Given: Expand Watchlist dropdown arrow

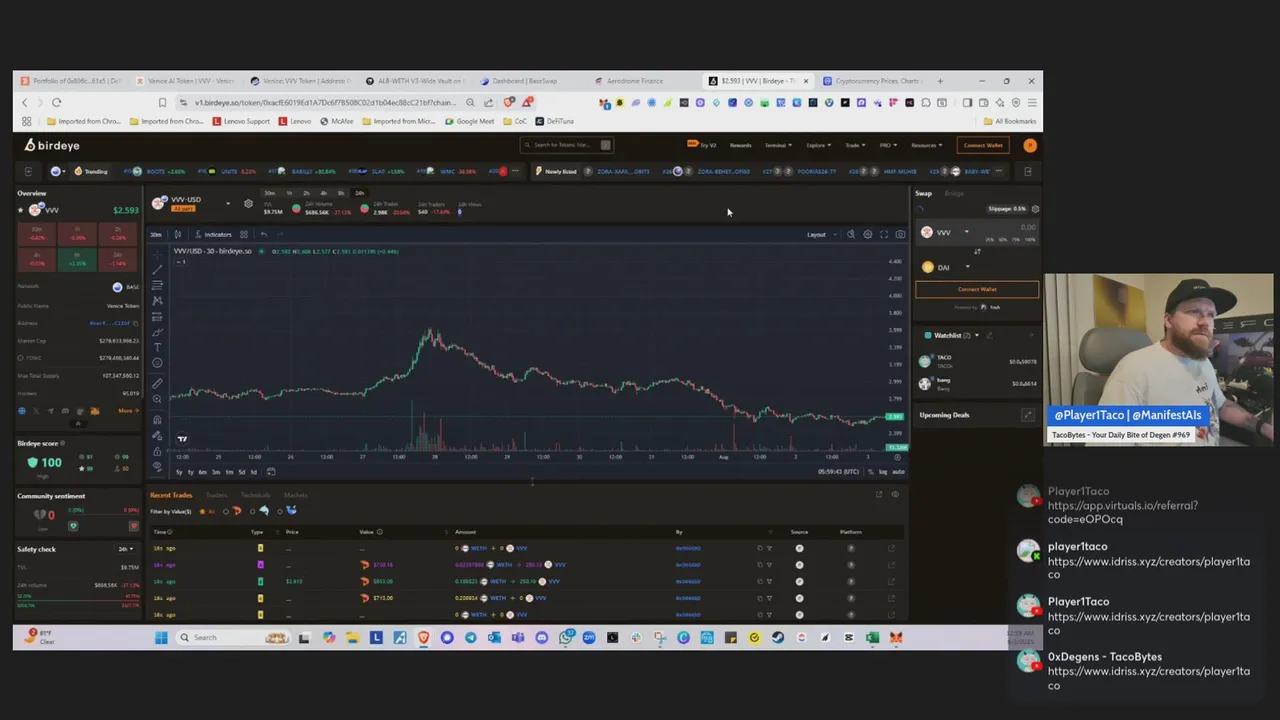Looking at the screenshot, I should click(977, 335).
